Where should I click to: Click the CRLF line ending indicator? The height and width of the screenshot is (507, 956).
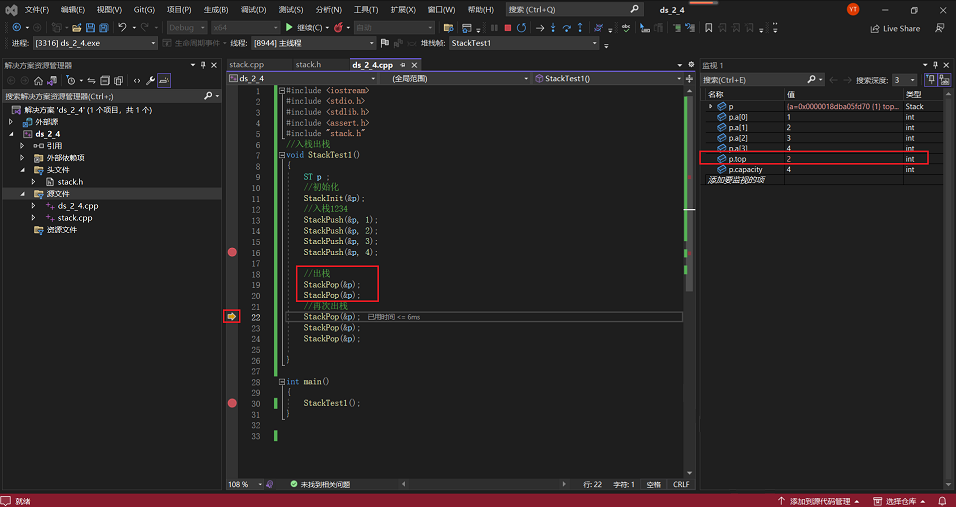681,484
